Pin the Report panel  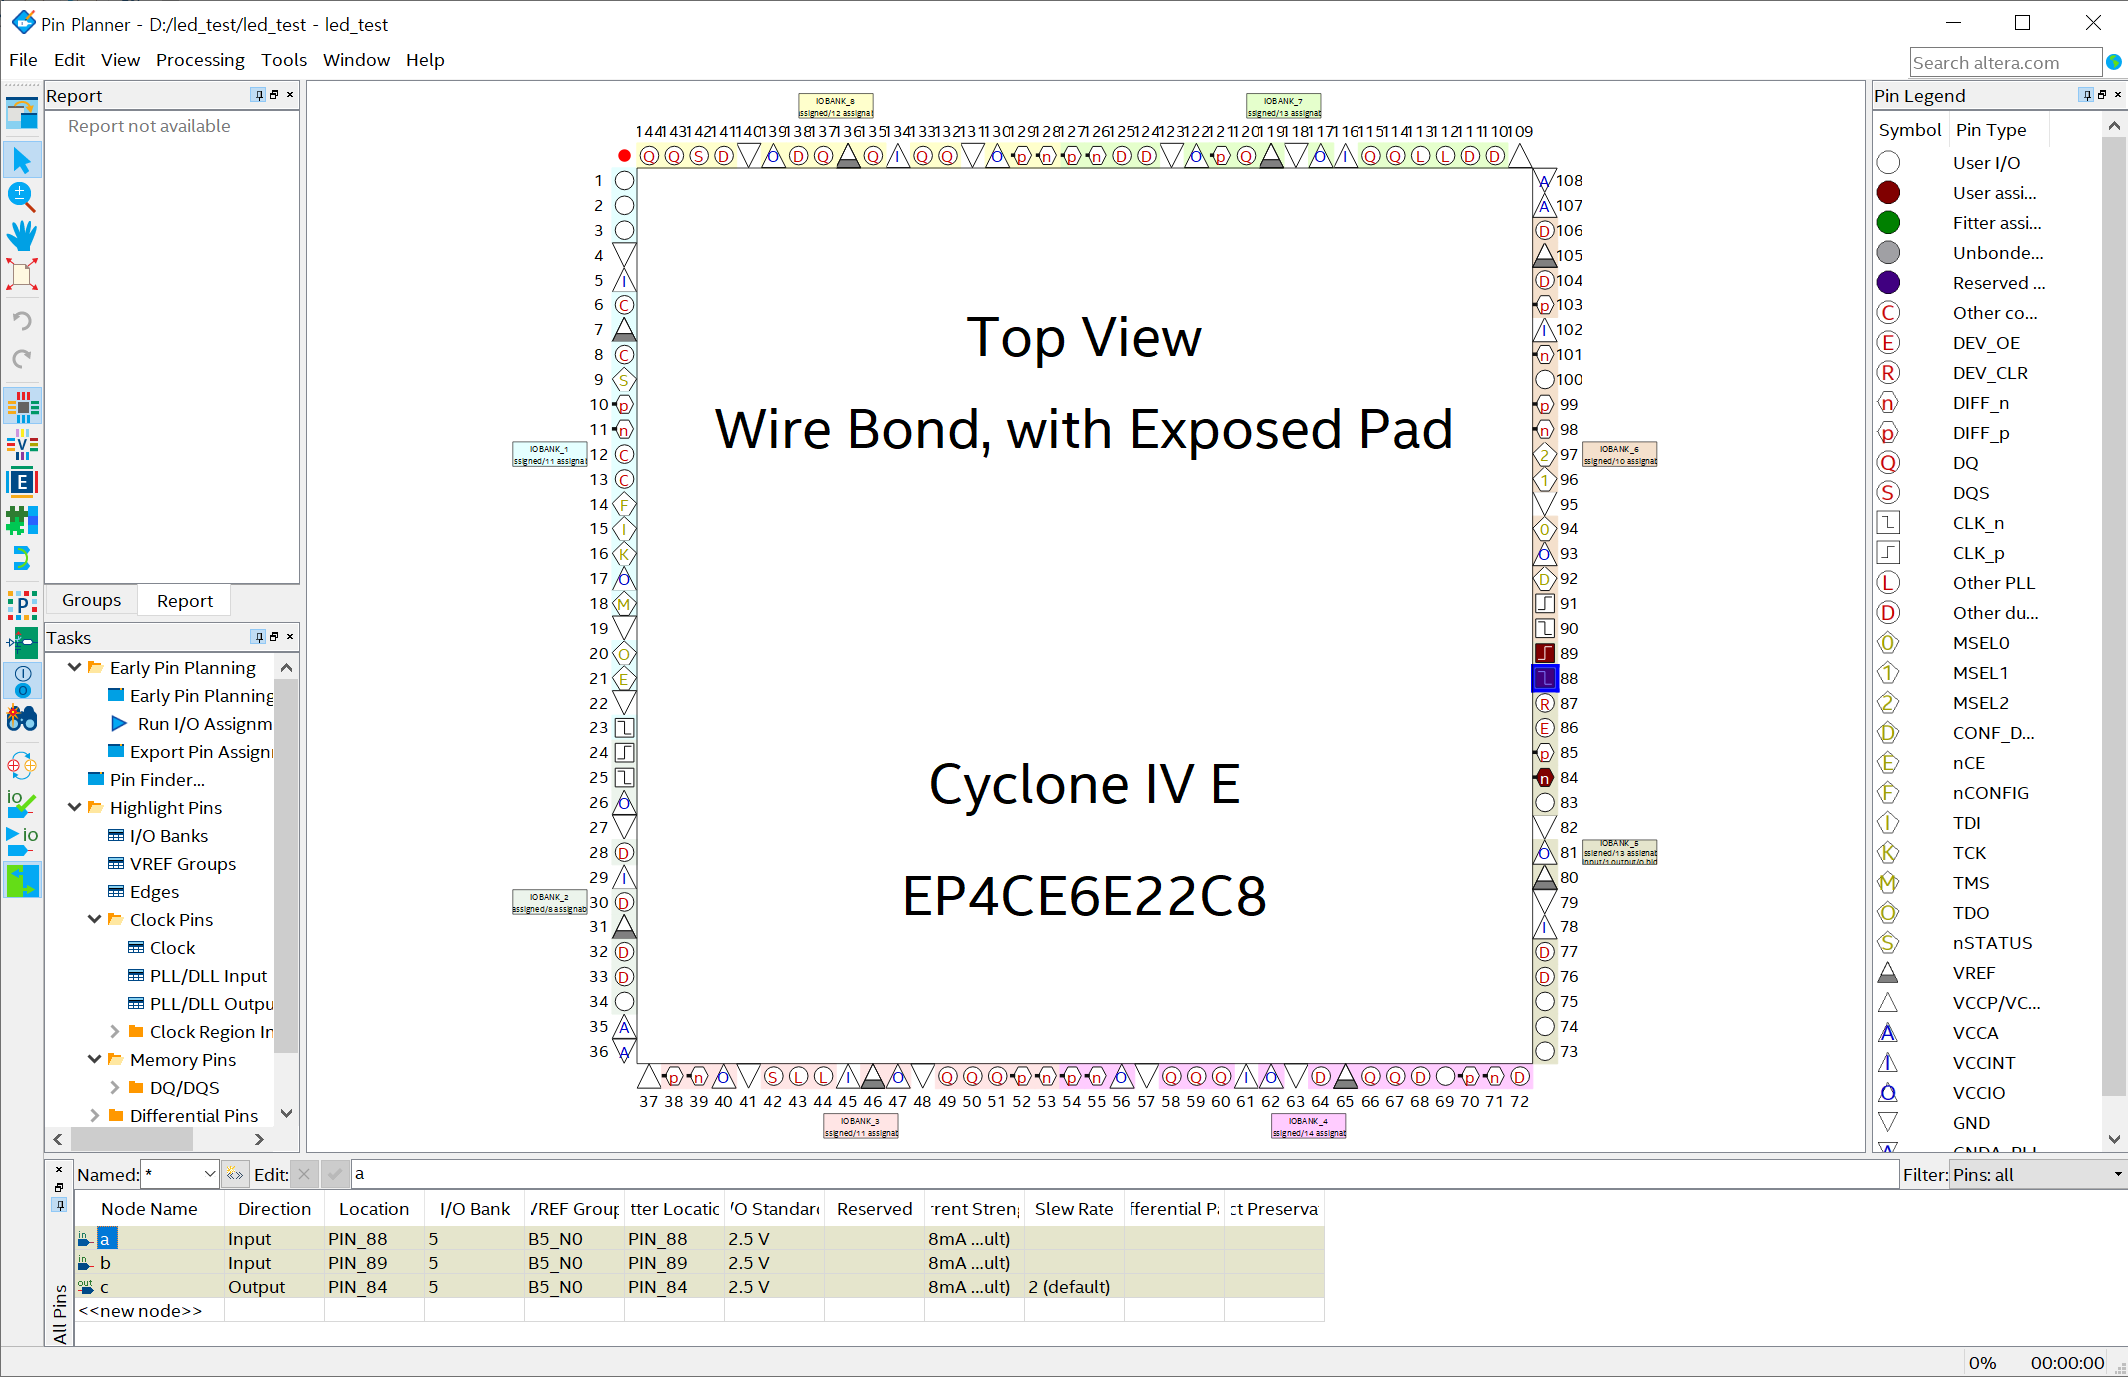[259, 95]
